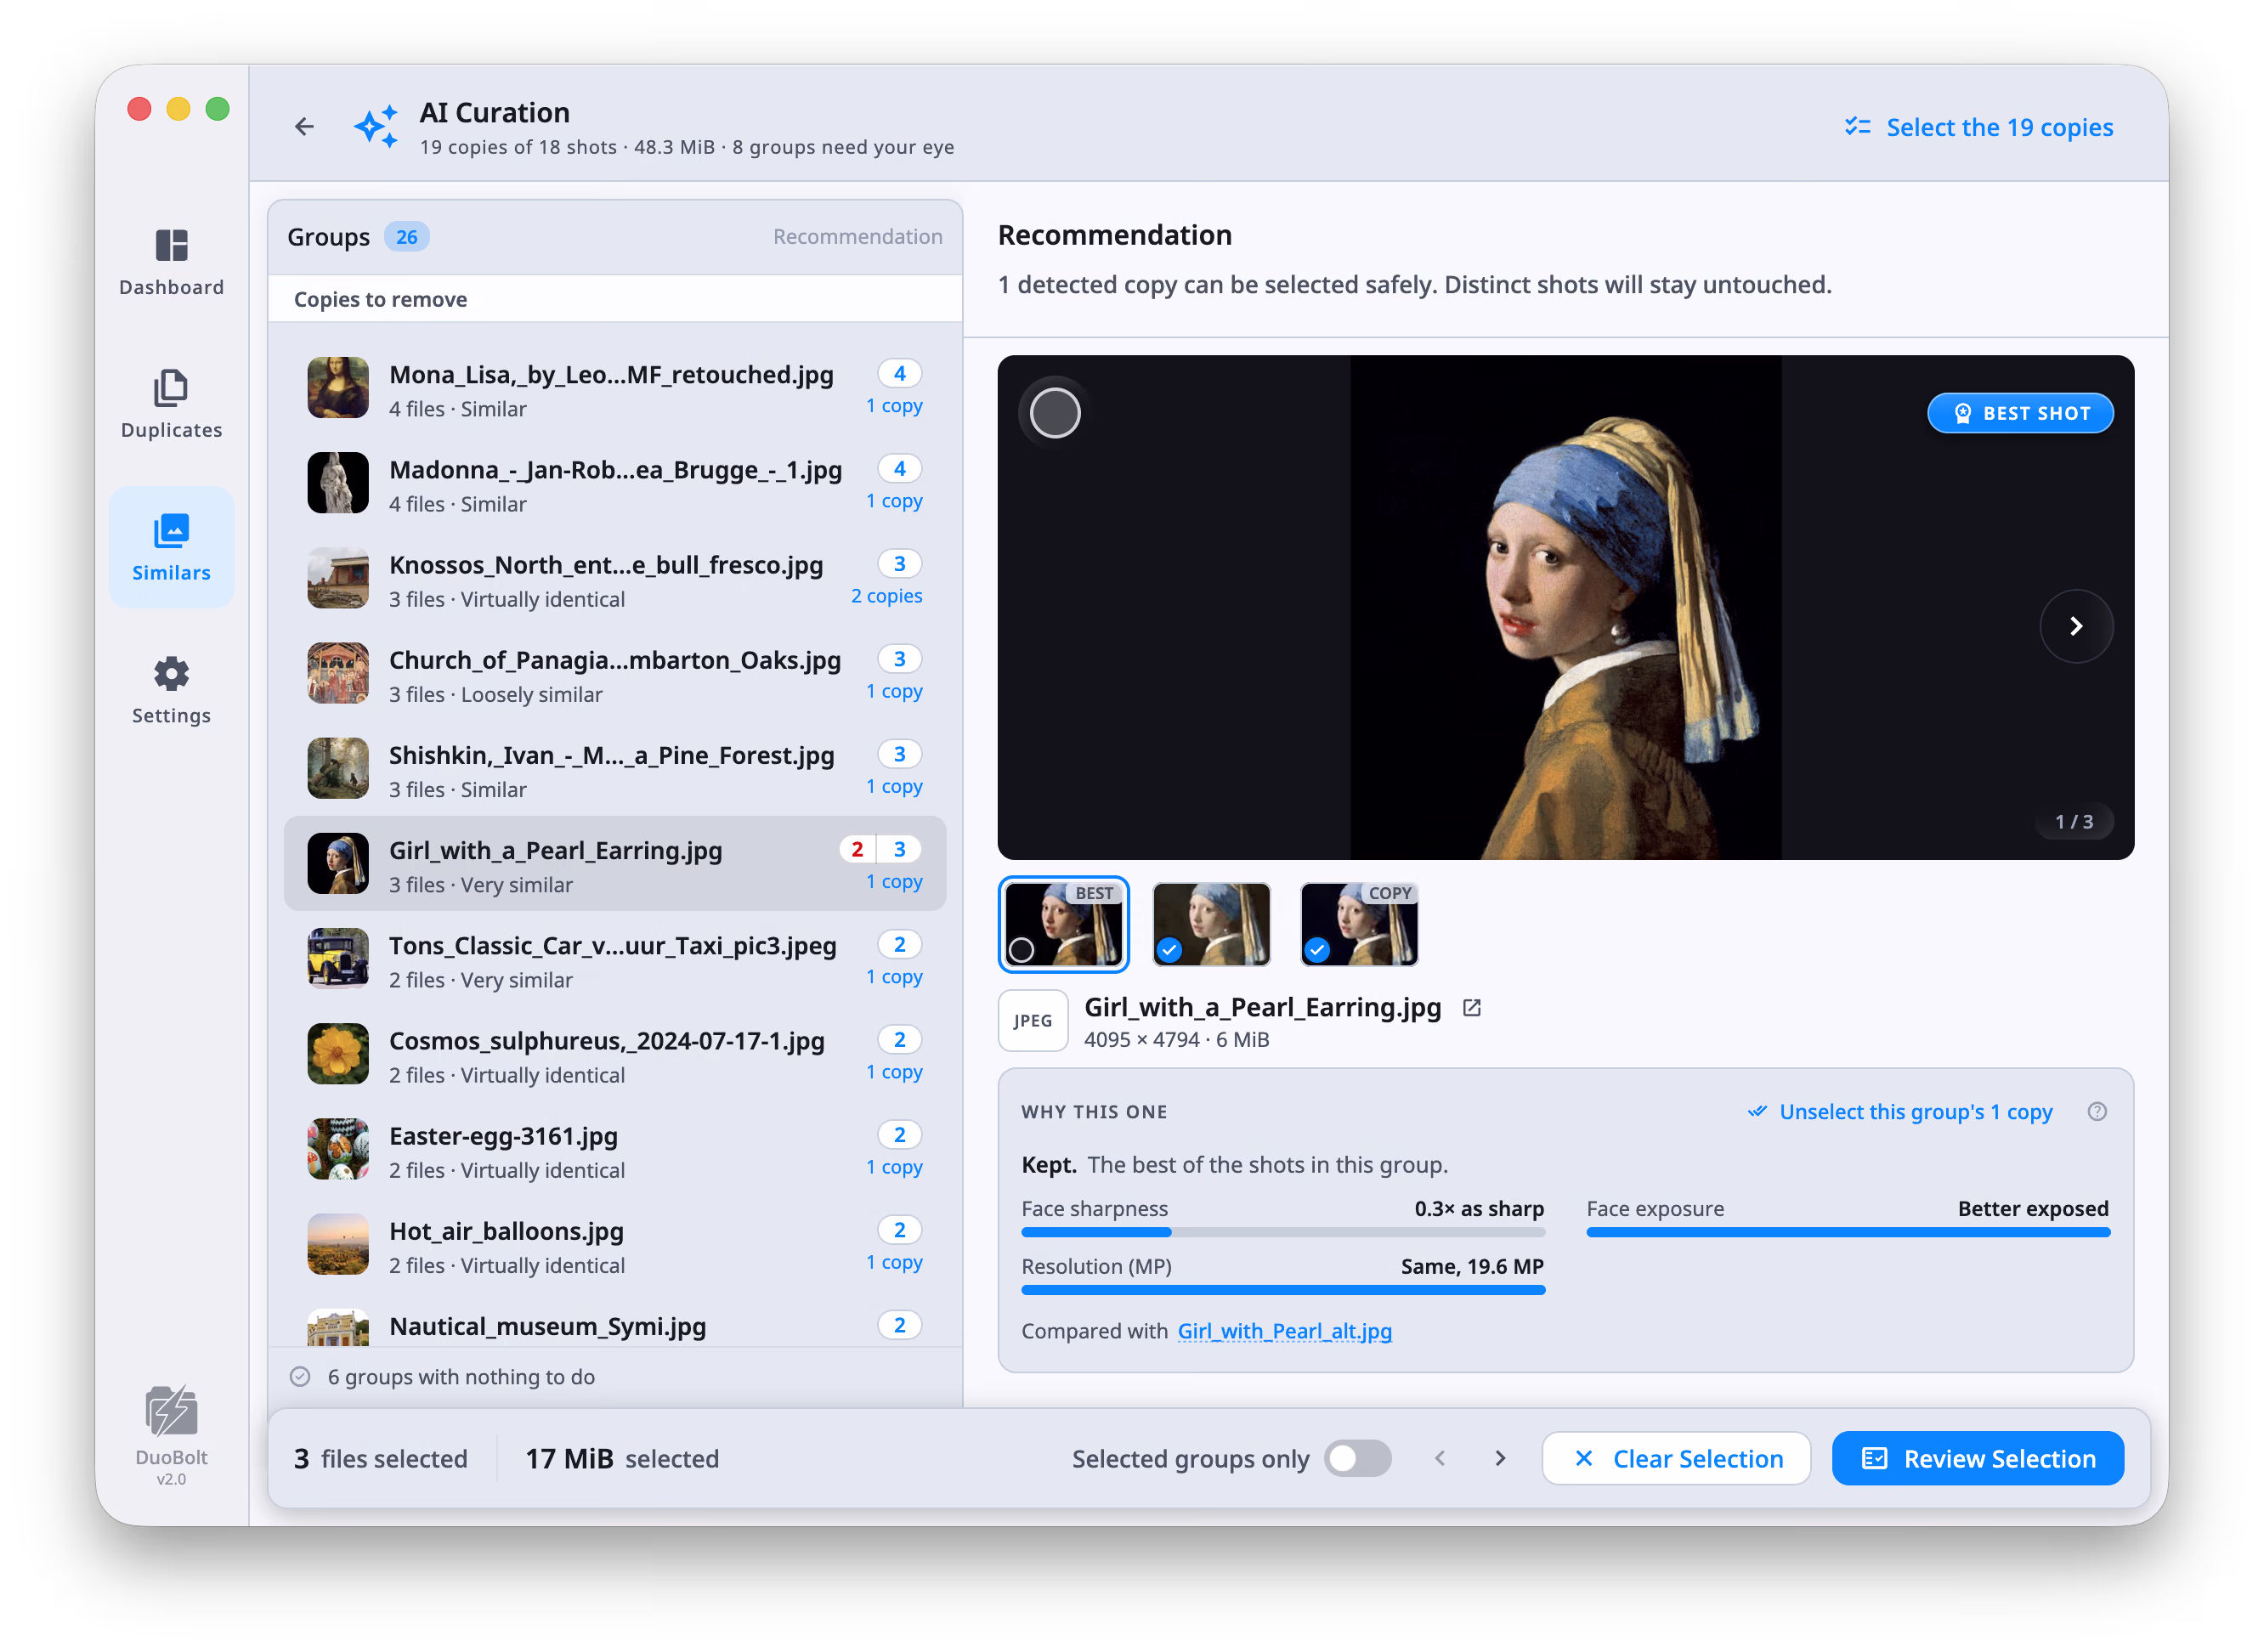Click the BEST SHOT badge
The width and height of the screenshot is (2264, 1652).
tap(2020, 413)
